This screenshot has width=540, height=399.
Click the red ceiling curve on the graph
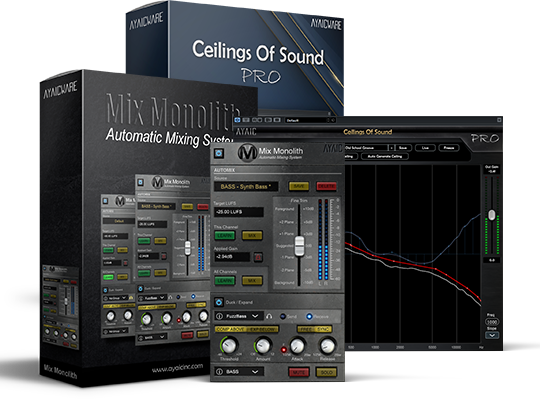(x=413, y=265)
